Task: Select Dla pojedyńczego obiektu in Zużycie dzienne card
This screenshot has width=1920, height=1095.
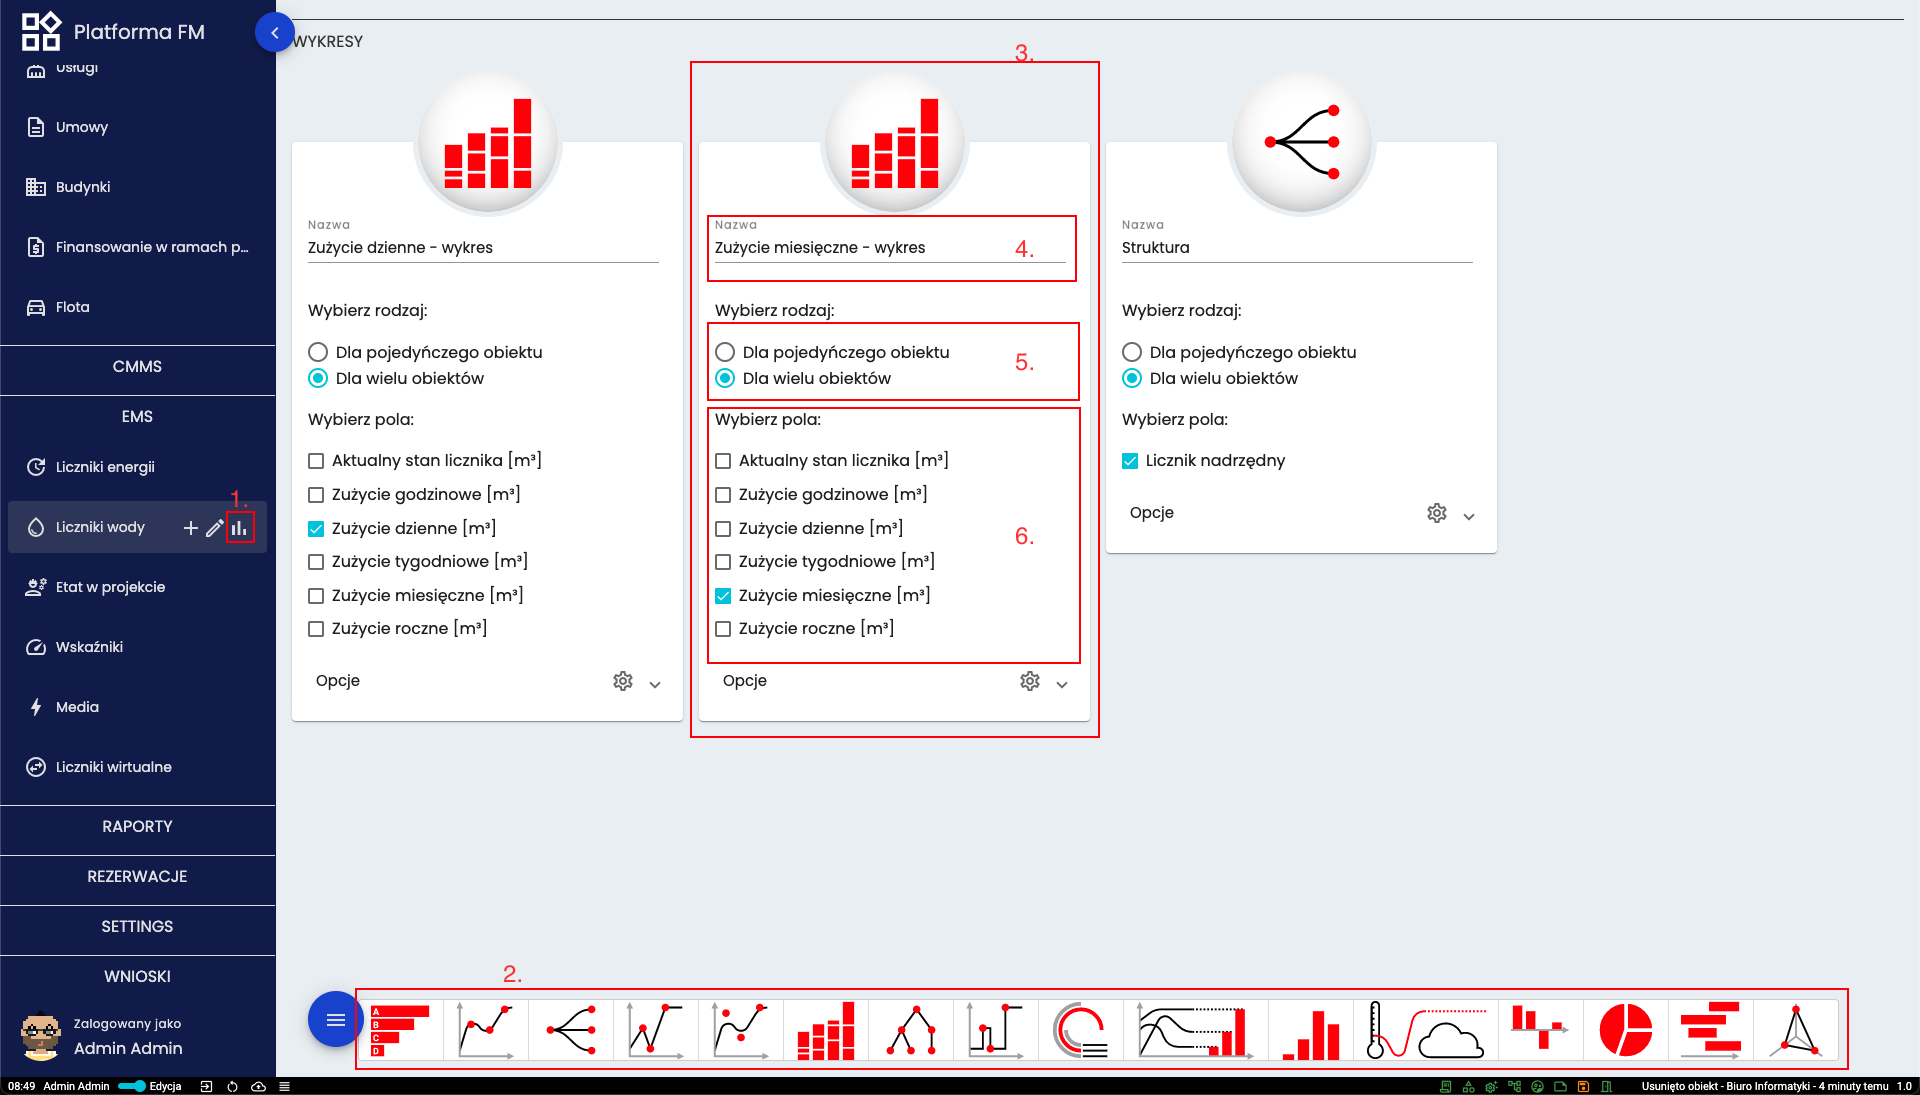Action: 318,352
